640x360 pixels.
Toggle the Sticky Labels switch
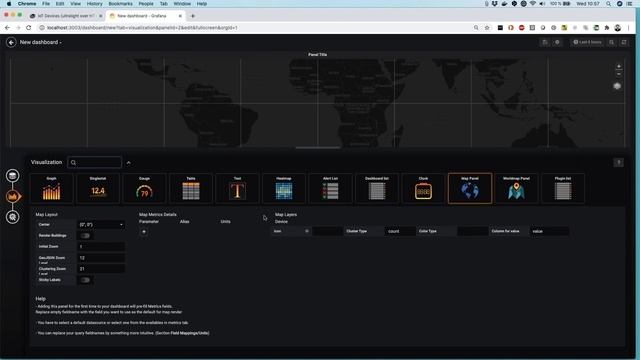click(x=85, y=280)
